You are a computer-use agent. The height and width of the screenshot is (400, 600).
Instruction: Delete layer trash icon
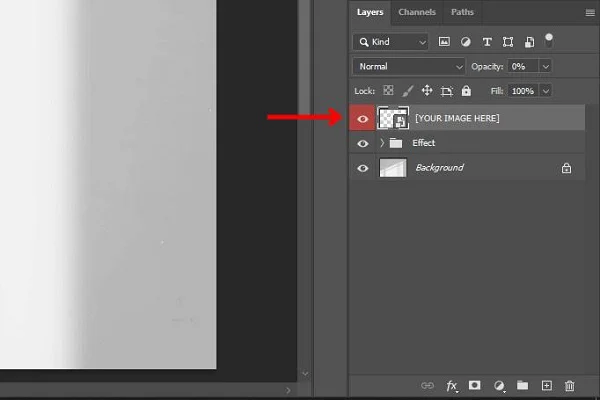click(x=570, y=385)
